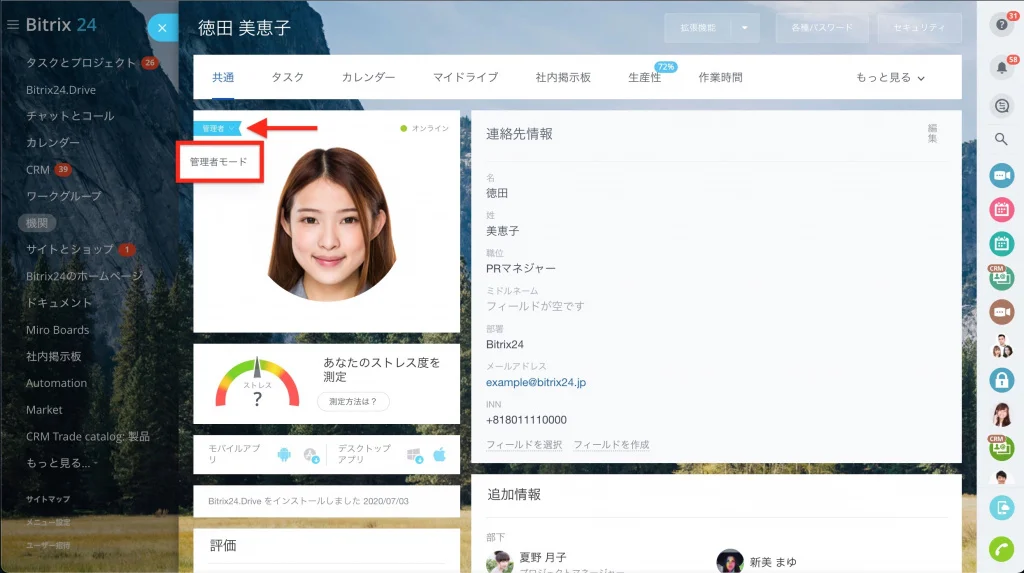Click 編集 in contact information panel
Viewport: 1024px width, 573px height.
tap(932, 133)
